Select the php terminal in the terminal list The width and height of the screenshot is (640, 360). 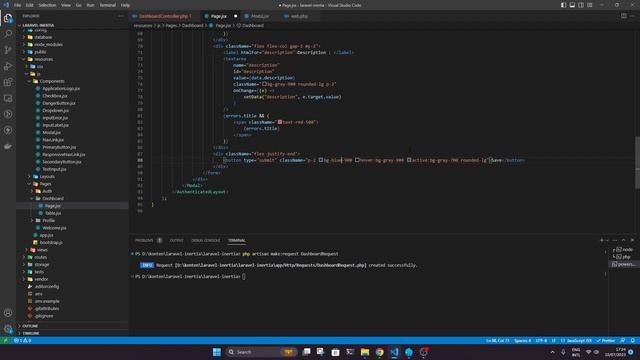(624, 257)
